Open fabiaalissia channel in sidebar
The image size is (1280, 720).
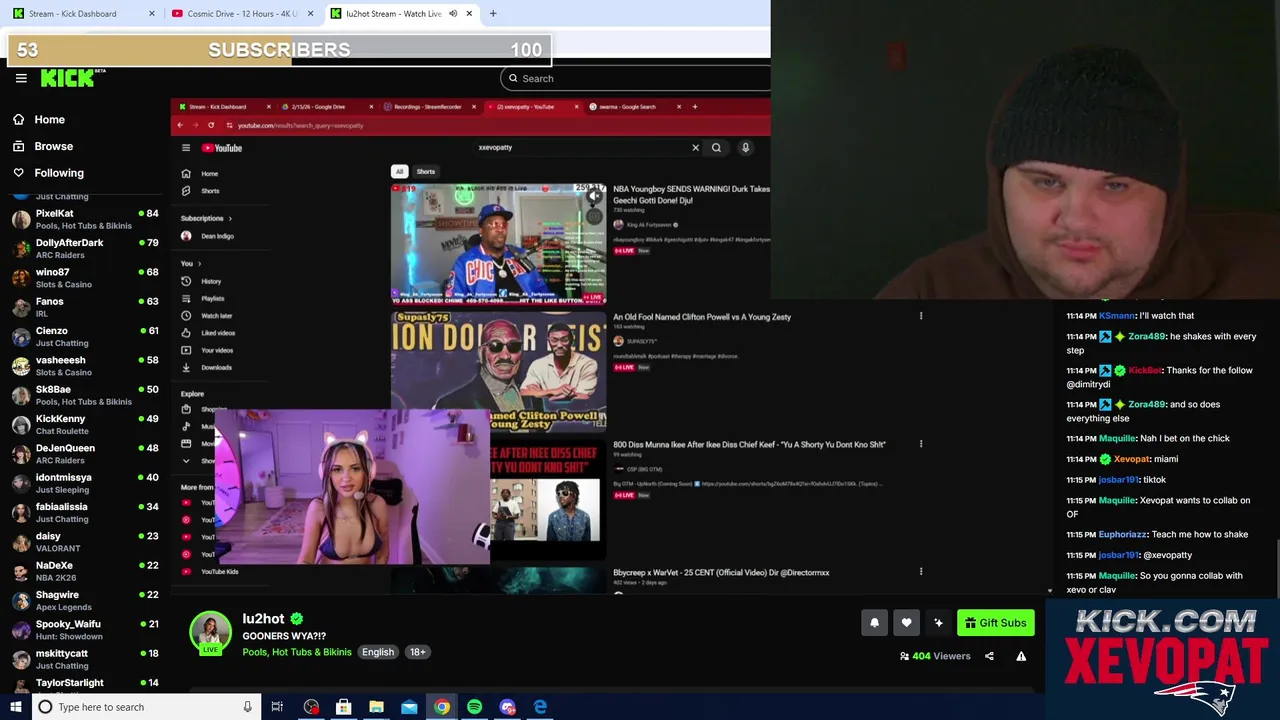85,512
